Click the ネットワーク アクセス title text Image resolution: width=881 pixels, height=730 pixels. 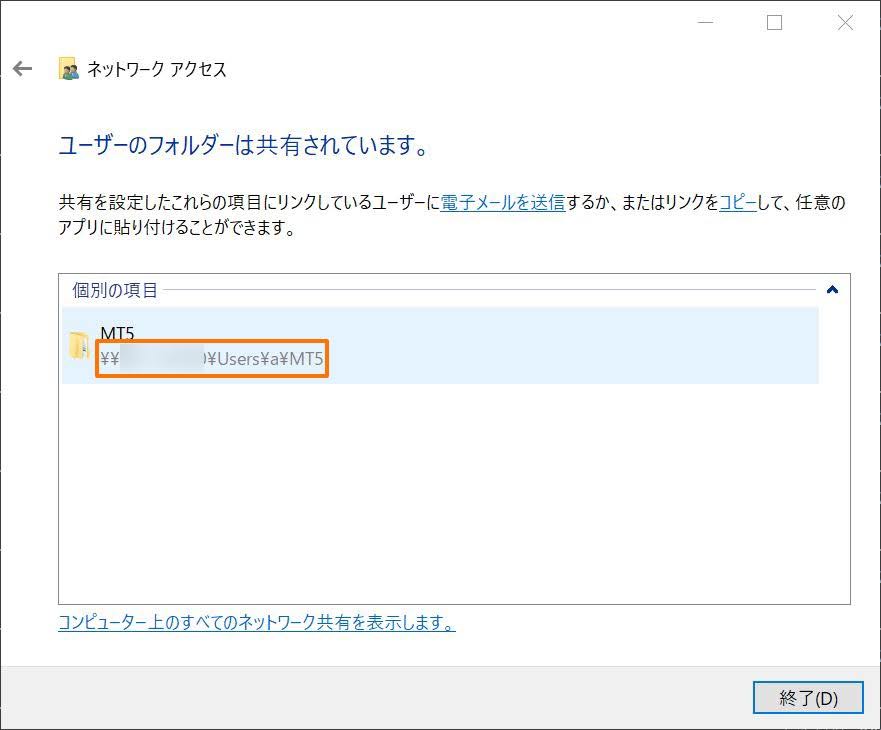coord(157,69)
